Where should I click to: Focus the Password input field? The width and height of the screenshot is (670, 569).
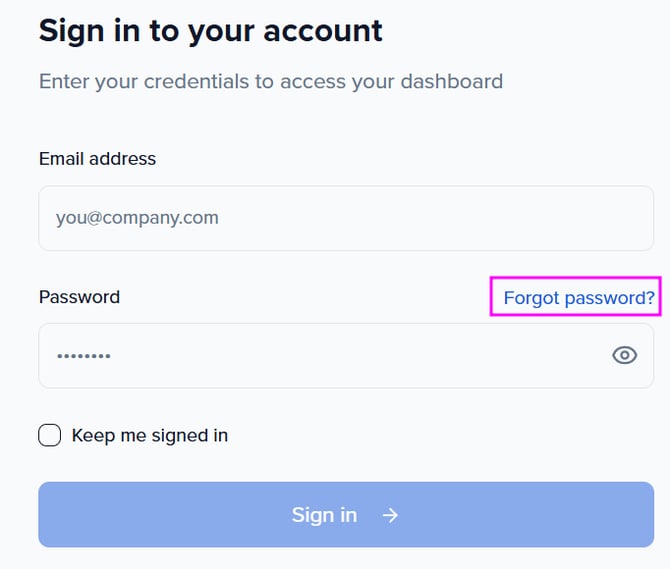tap(320, 355)
